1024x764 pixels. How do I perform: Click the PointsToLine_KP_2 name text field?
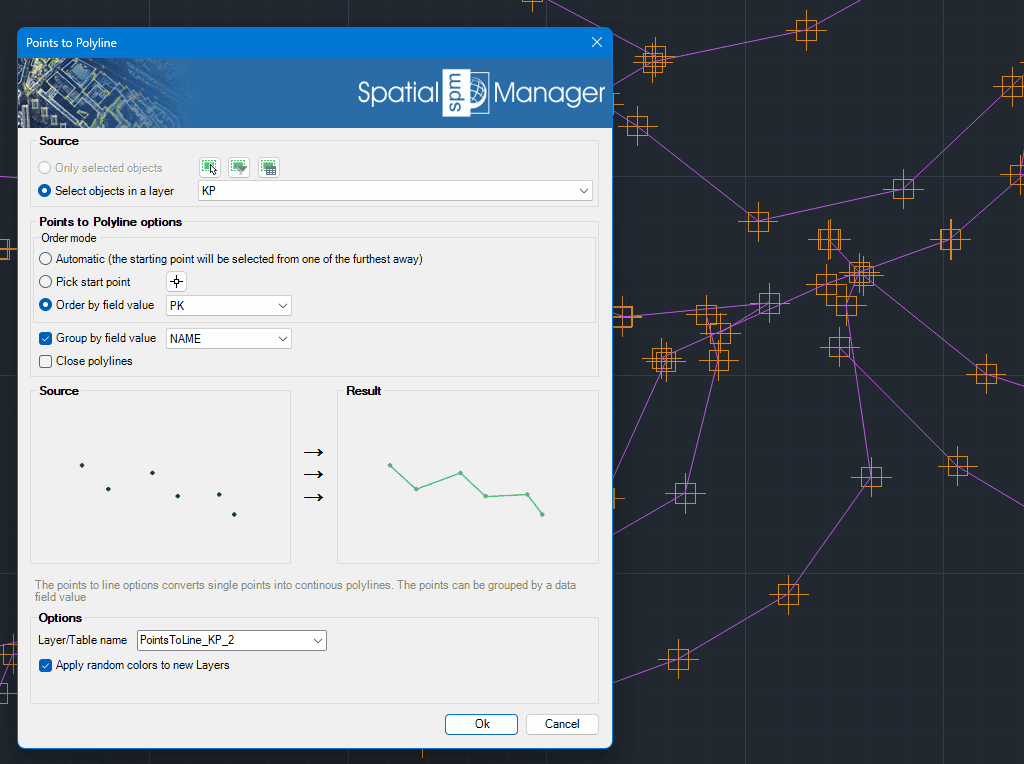pyautogui.click(x=223, y=641)
